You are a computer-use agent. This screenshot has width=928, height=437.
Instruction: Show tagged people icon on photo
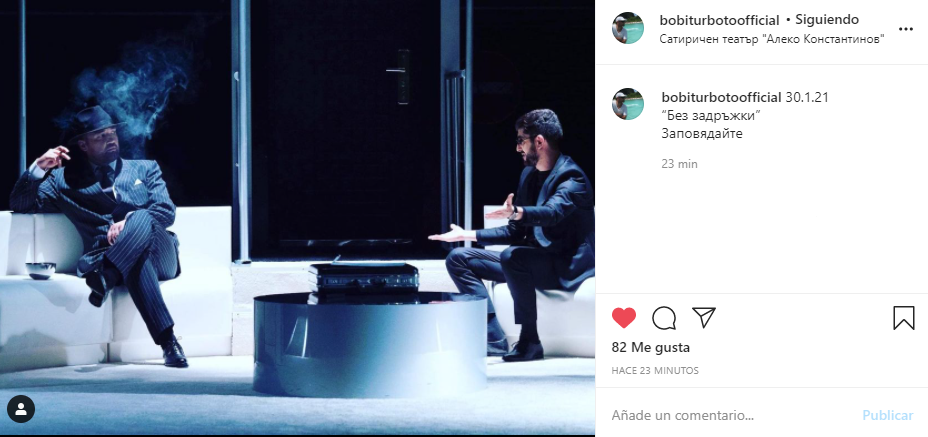click(x=21, y=409)
